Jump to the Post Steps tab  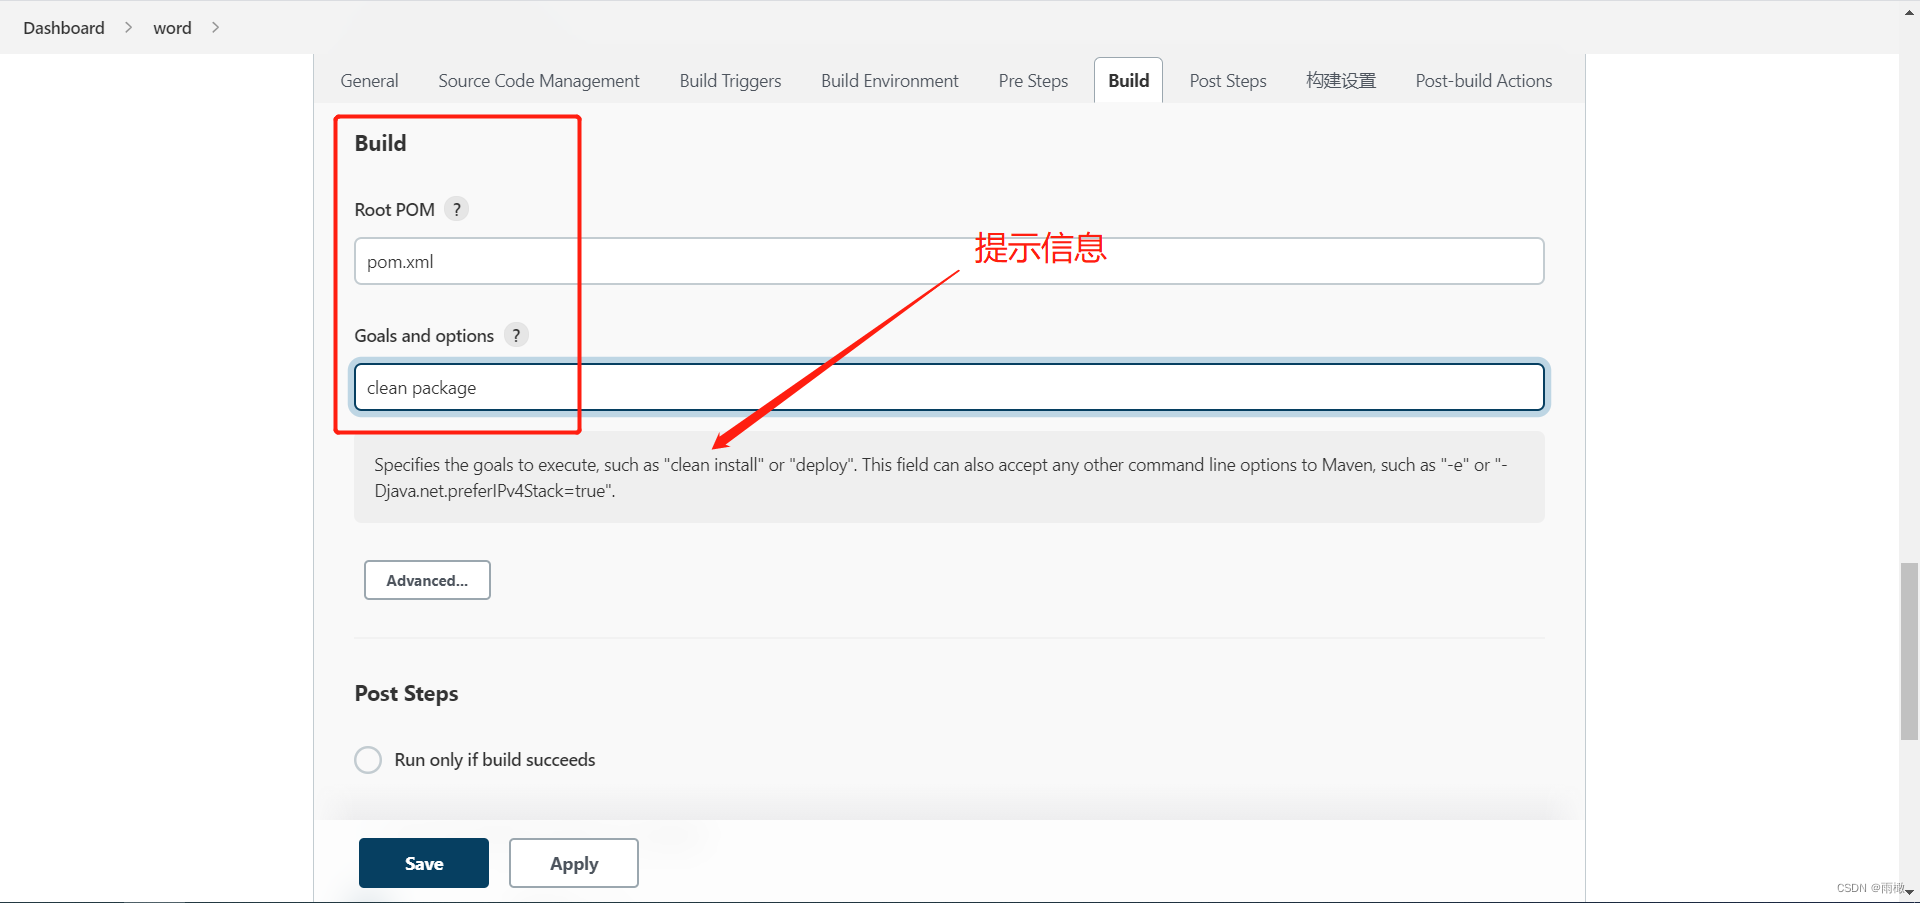[1228, 81]
